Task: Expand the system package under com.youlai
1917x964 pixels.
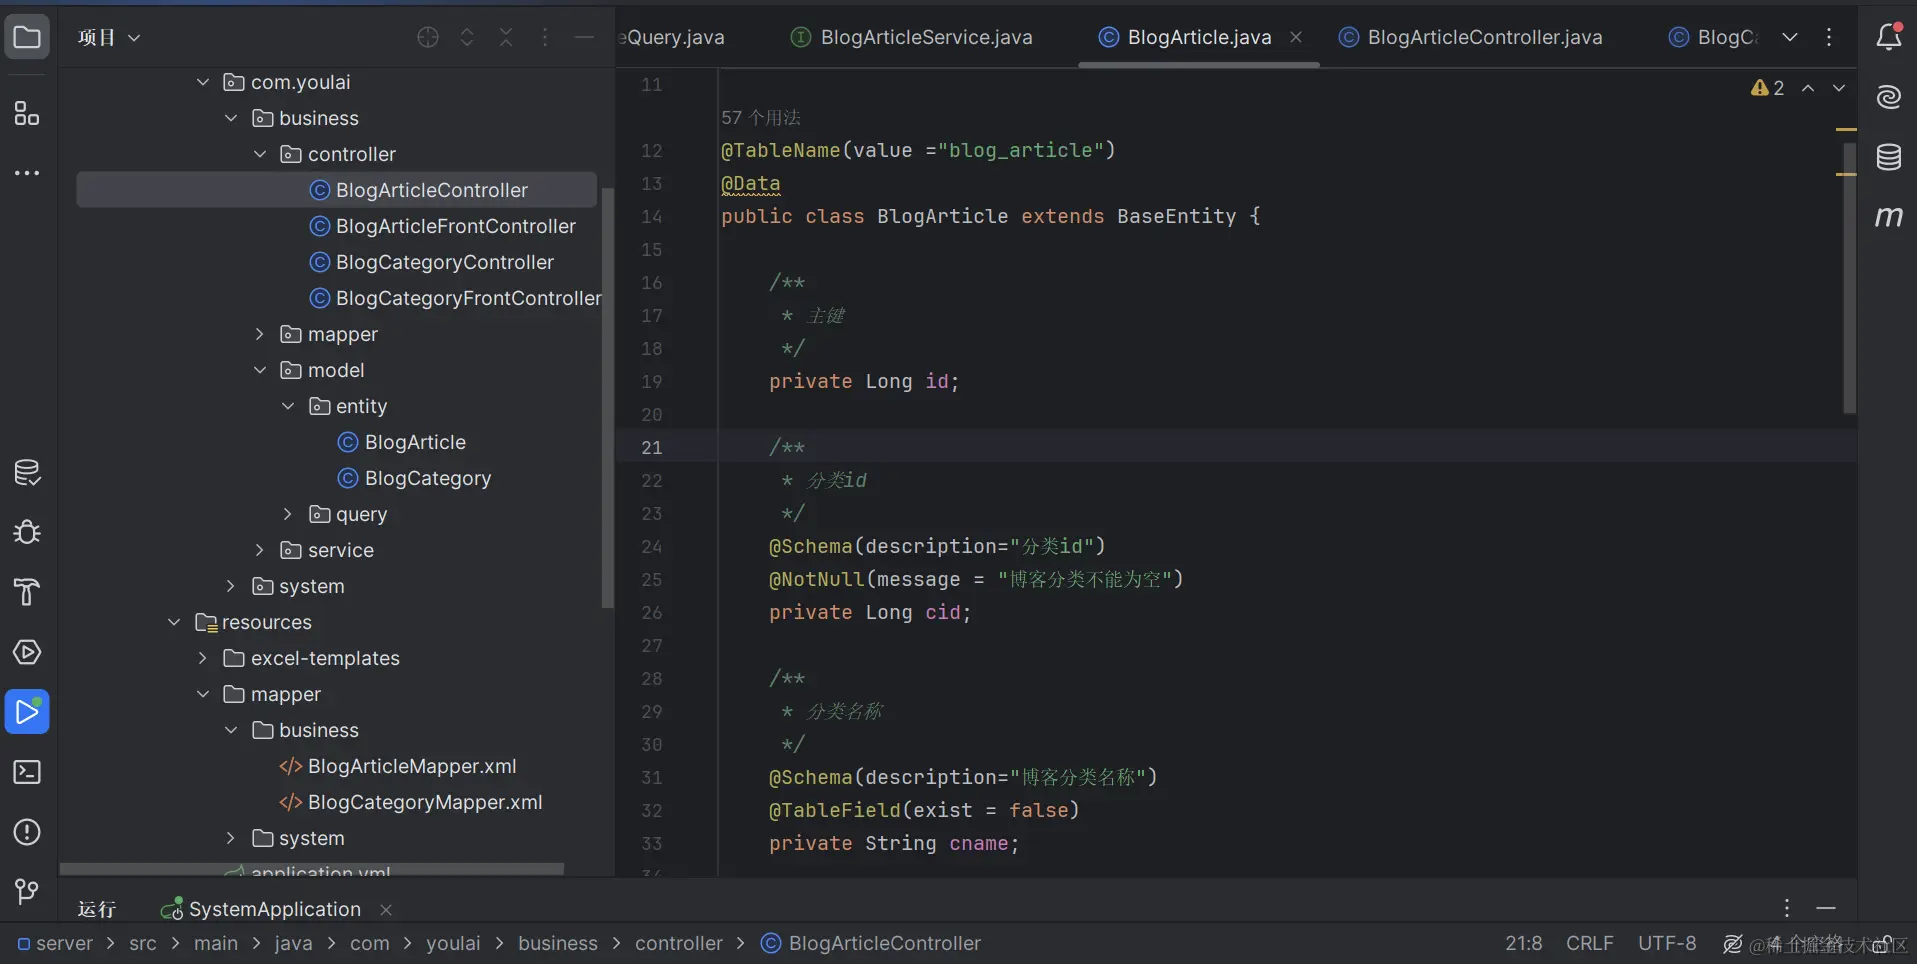Action: click(231, 586)
